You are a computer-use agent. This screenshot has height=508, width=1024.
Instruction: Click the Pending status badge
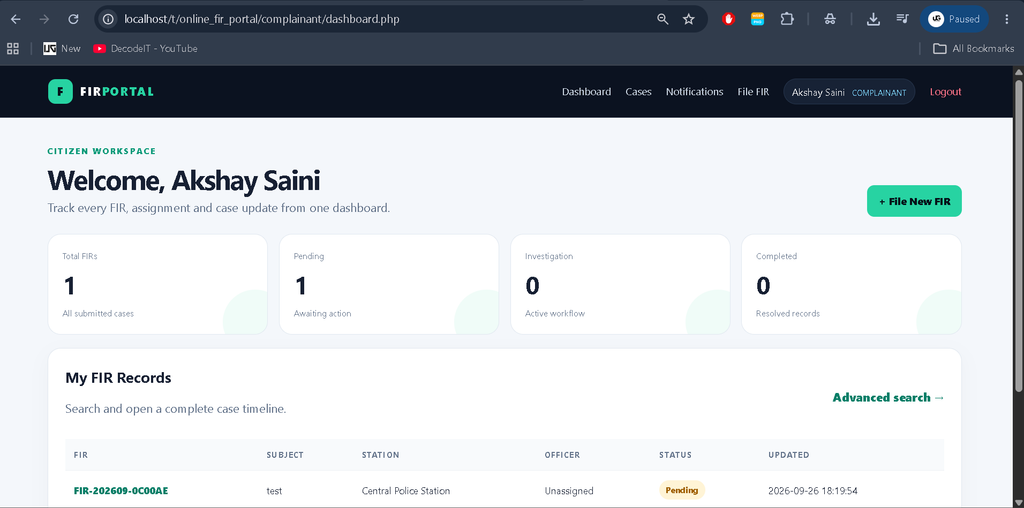click(682, 490)
